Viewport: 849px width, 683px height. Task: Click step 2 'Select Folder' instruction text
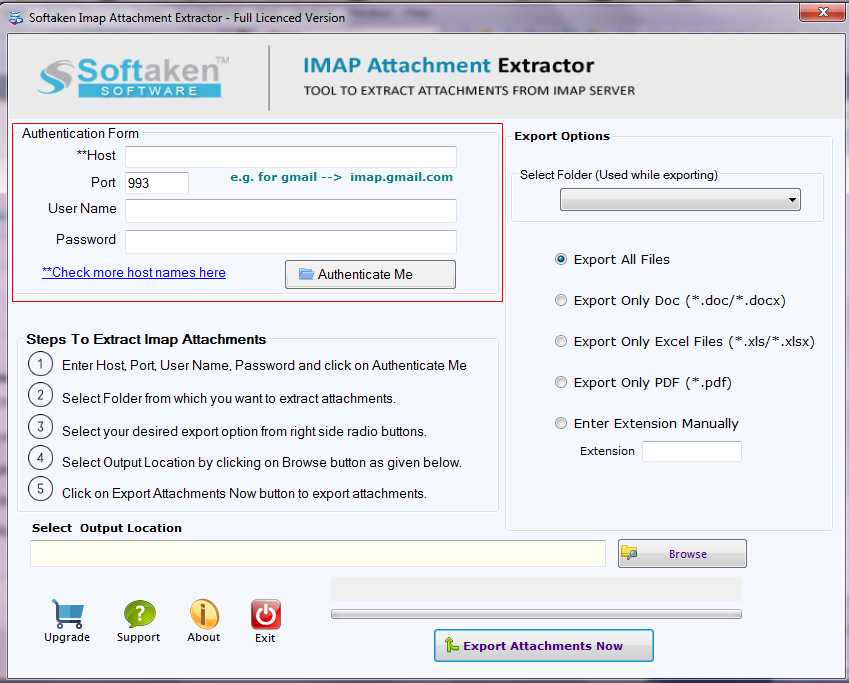(x=229, y=399)
